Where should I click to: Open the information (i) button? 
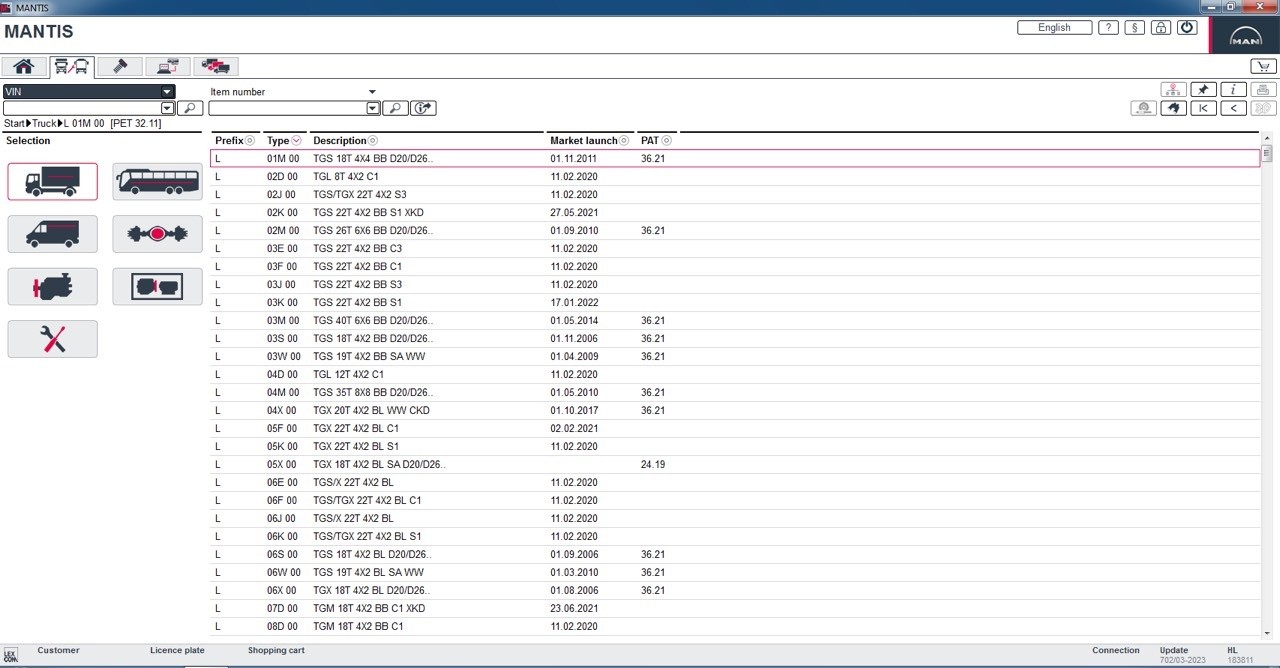[x=1233, y=90]
